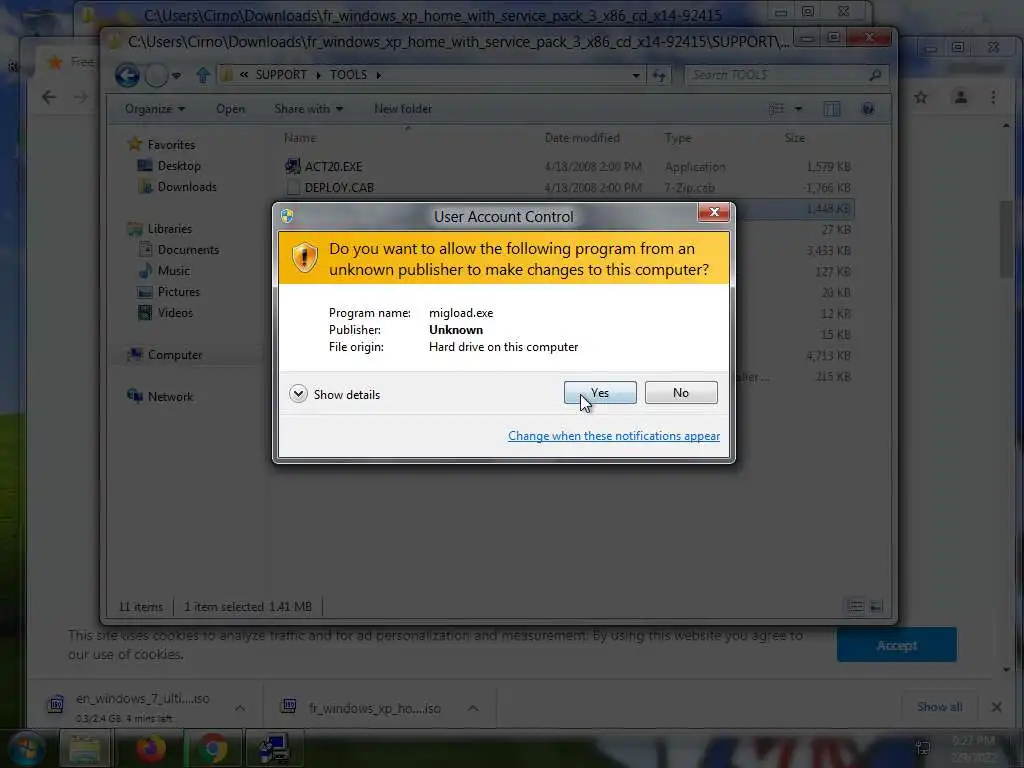This screenshot has width=1024, height=768.
Task: Click the up-folder arrow icon in Explorer
Action: [x=203, y=75]
